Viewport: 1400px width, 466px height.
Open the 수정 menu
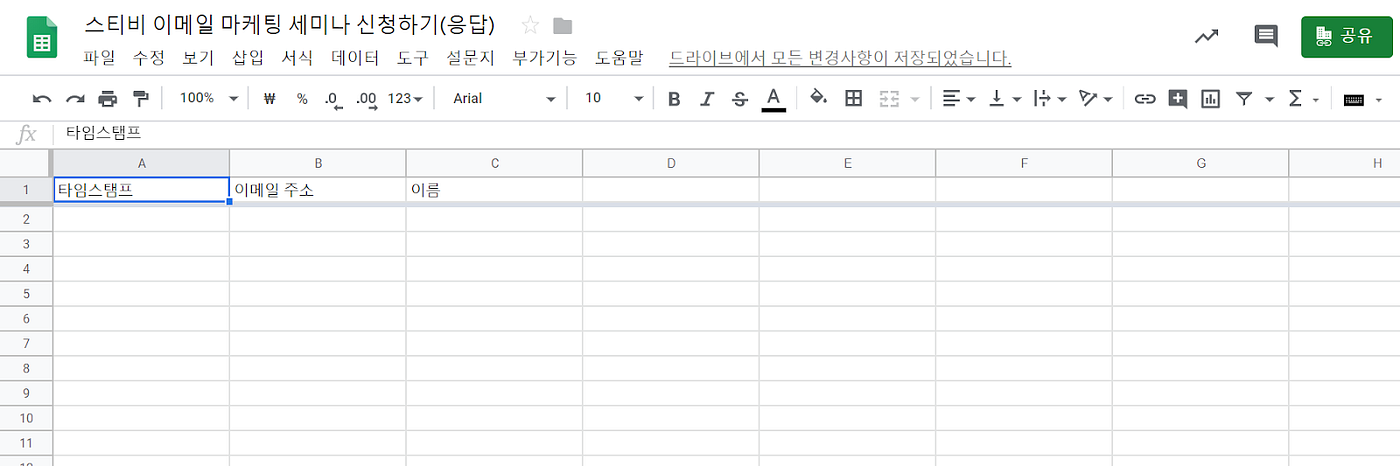[x=149, y=58]
